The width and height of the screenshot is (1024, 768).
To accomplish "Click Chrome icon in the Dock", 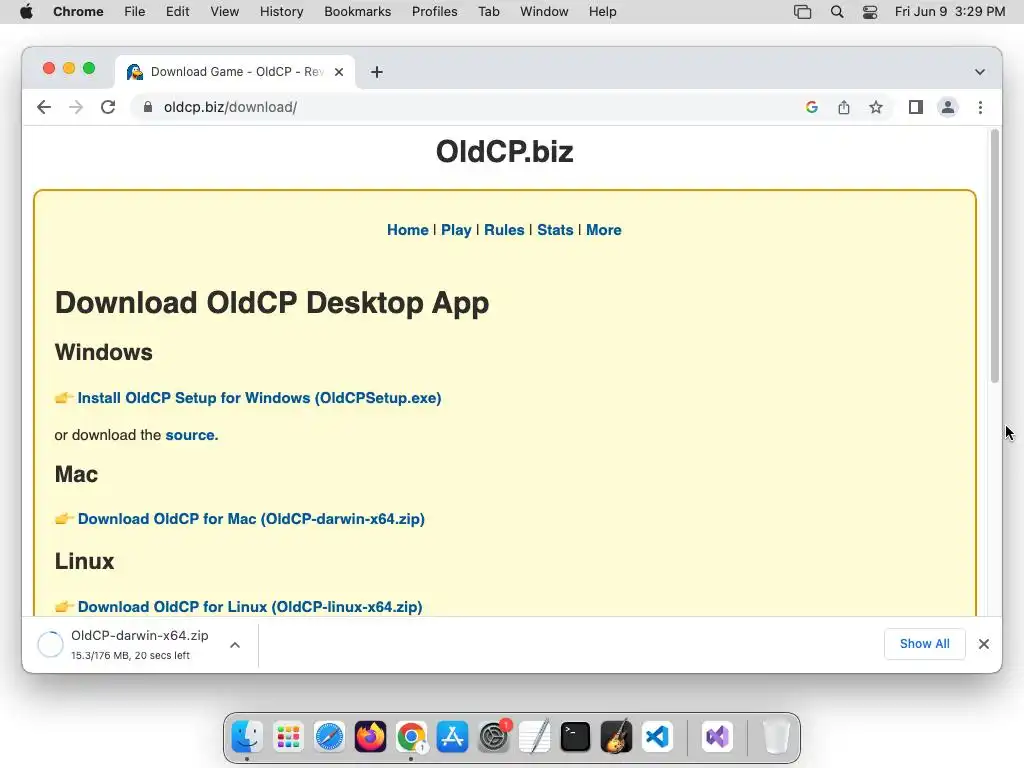I will tap(411, 737).
